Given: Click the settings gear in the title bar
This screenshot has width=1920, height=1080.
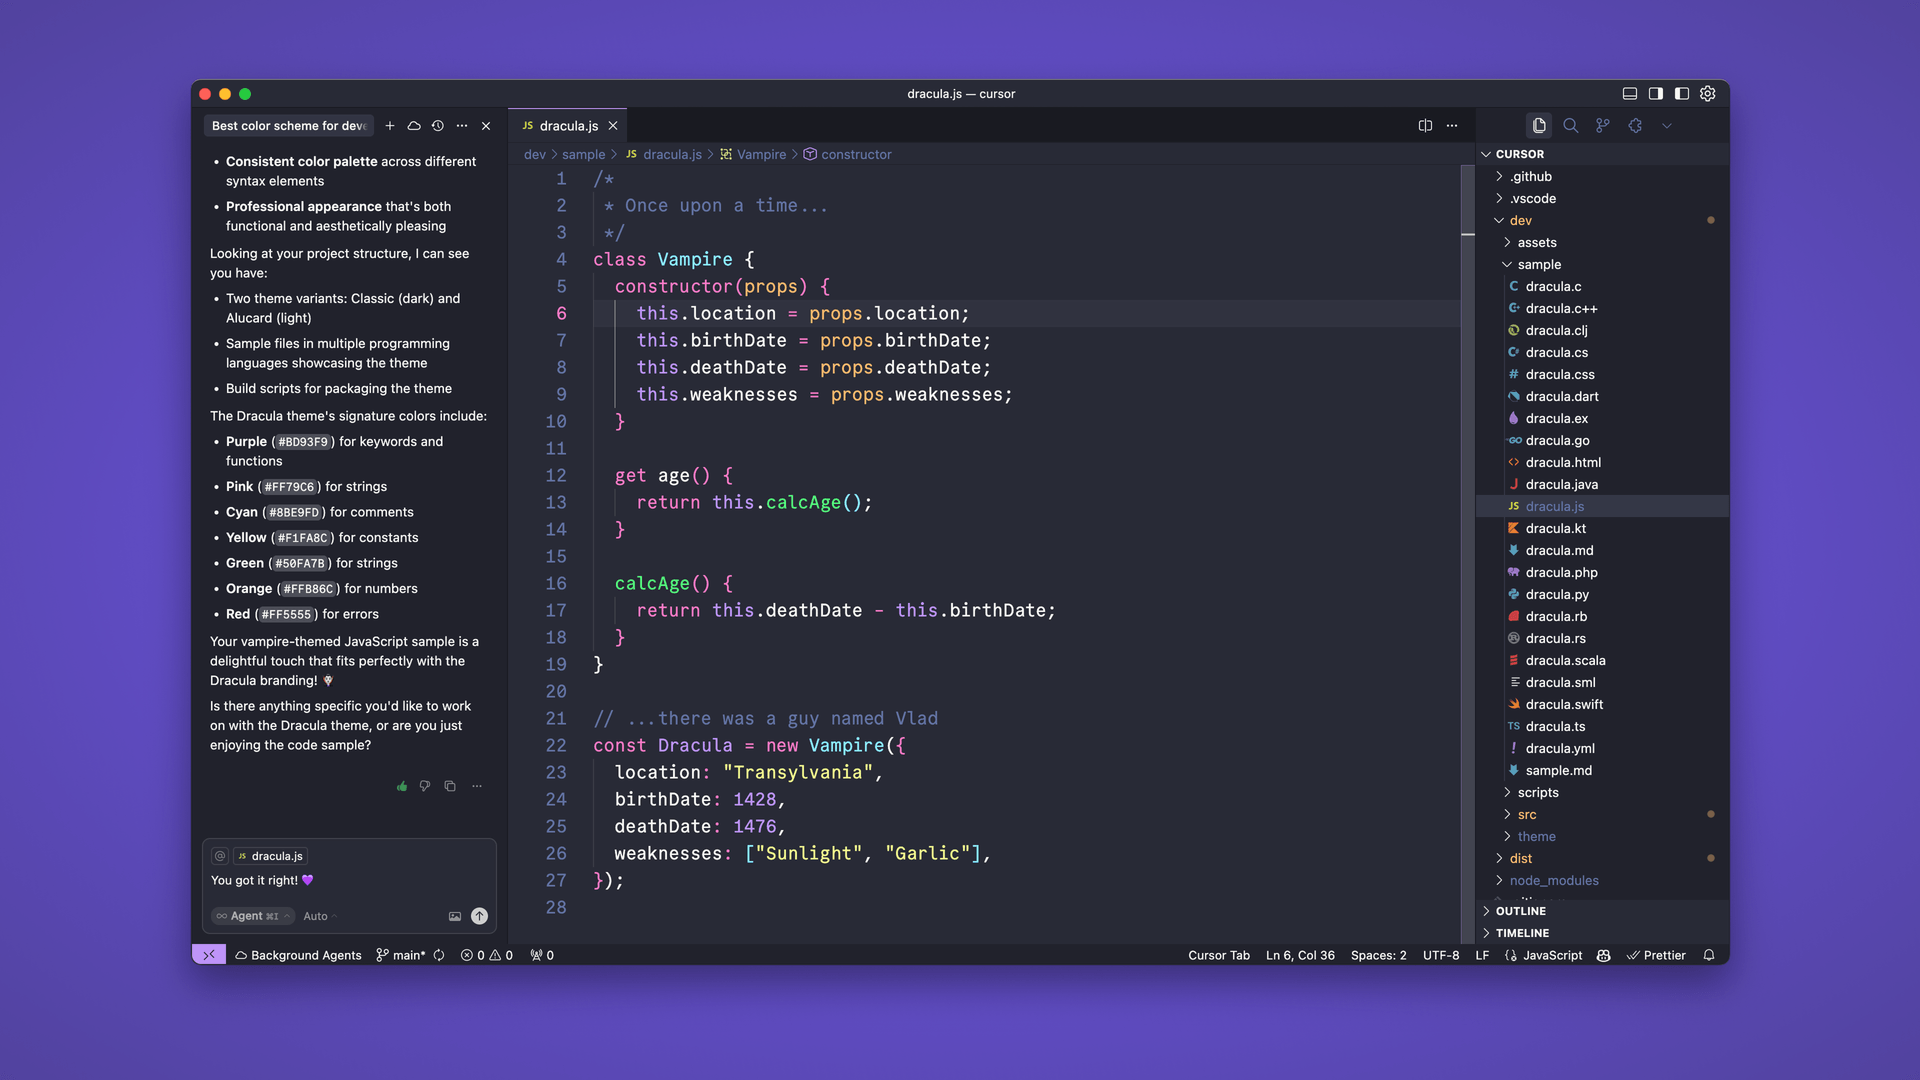Looking at the screenshot, I should point(1707,94).
